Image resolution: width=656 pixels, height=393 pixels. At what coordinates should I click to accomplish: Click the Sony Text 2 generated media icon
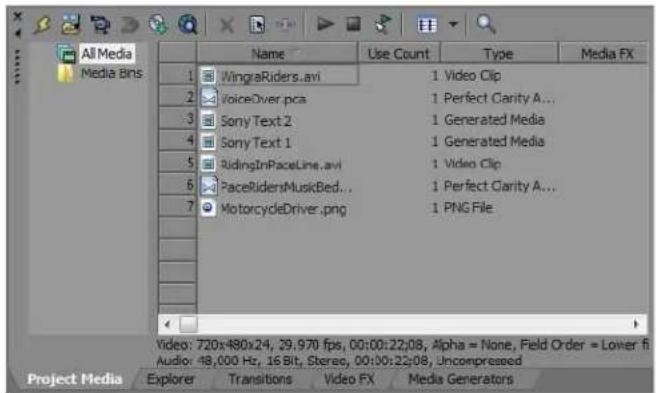(208, 121)
